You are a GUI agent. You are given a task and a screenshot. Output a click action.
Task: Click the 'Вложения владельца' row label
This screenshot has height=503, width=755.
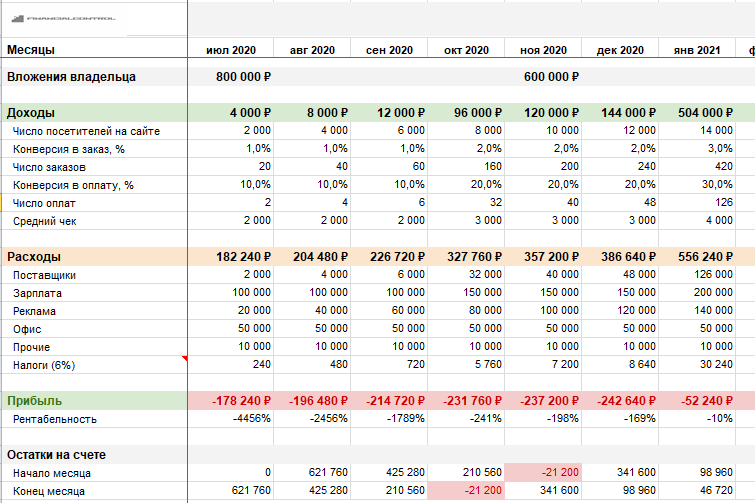tap(71, 77)
